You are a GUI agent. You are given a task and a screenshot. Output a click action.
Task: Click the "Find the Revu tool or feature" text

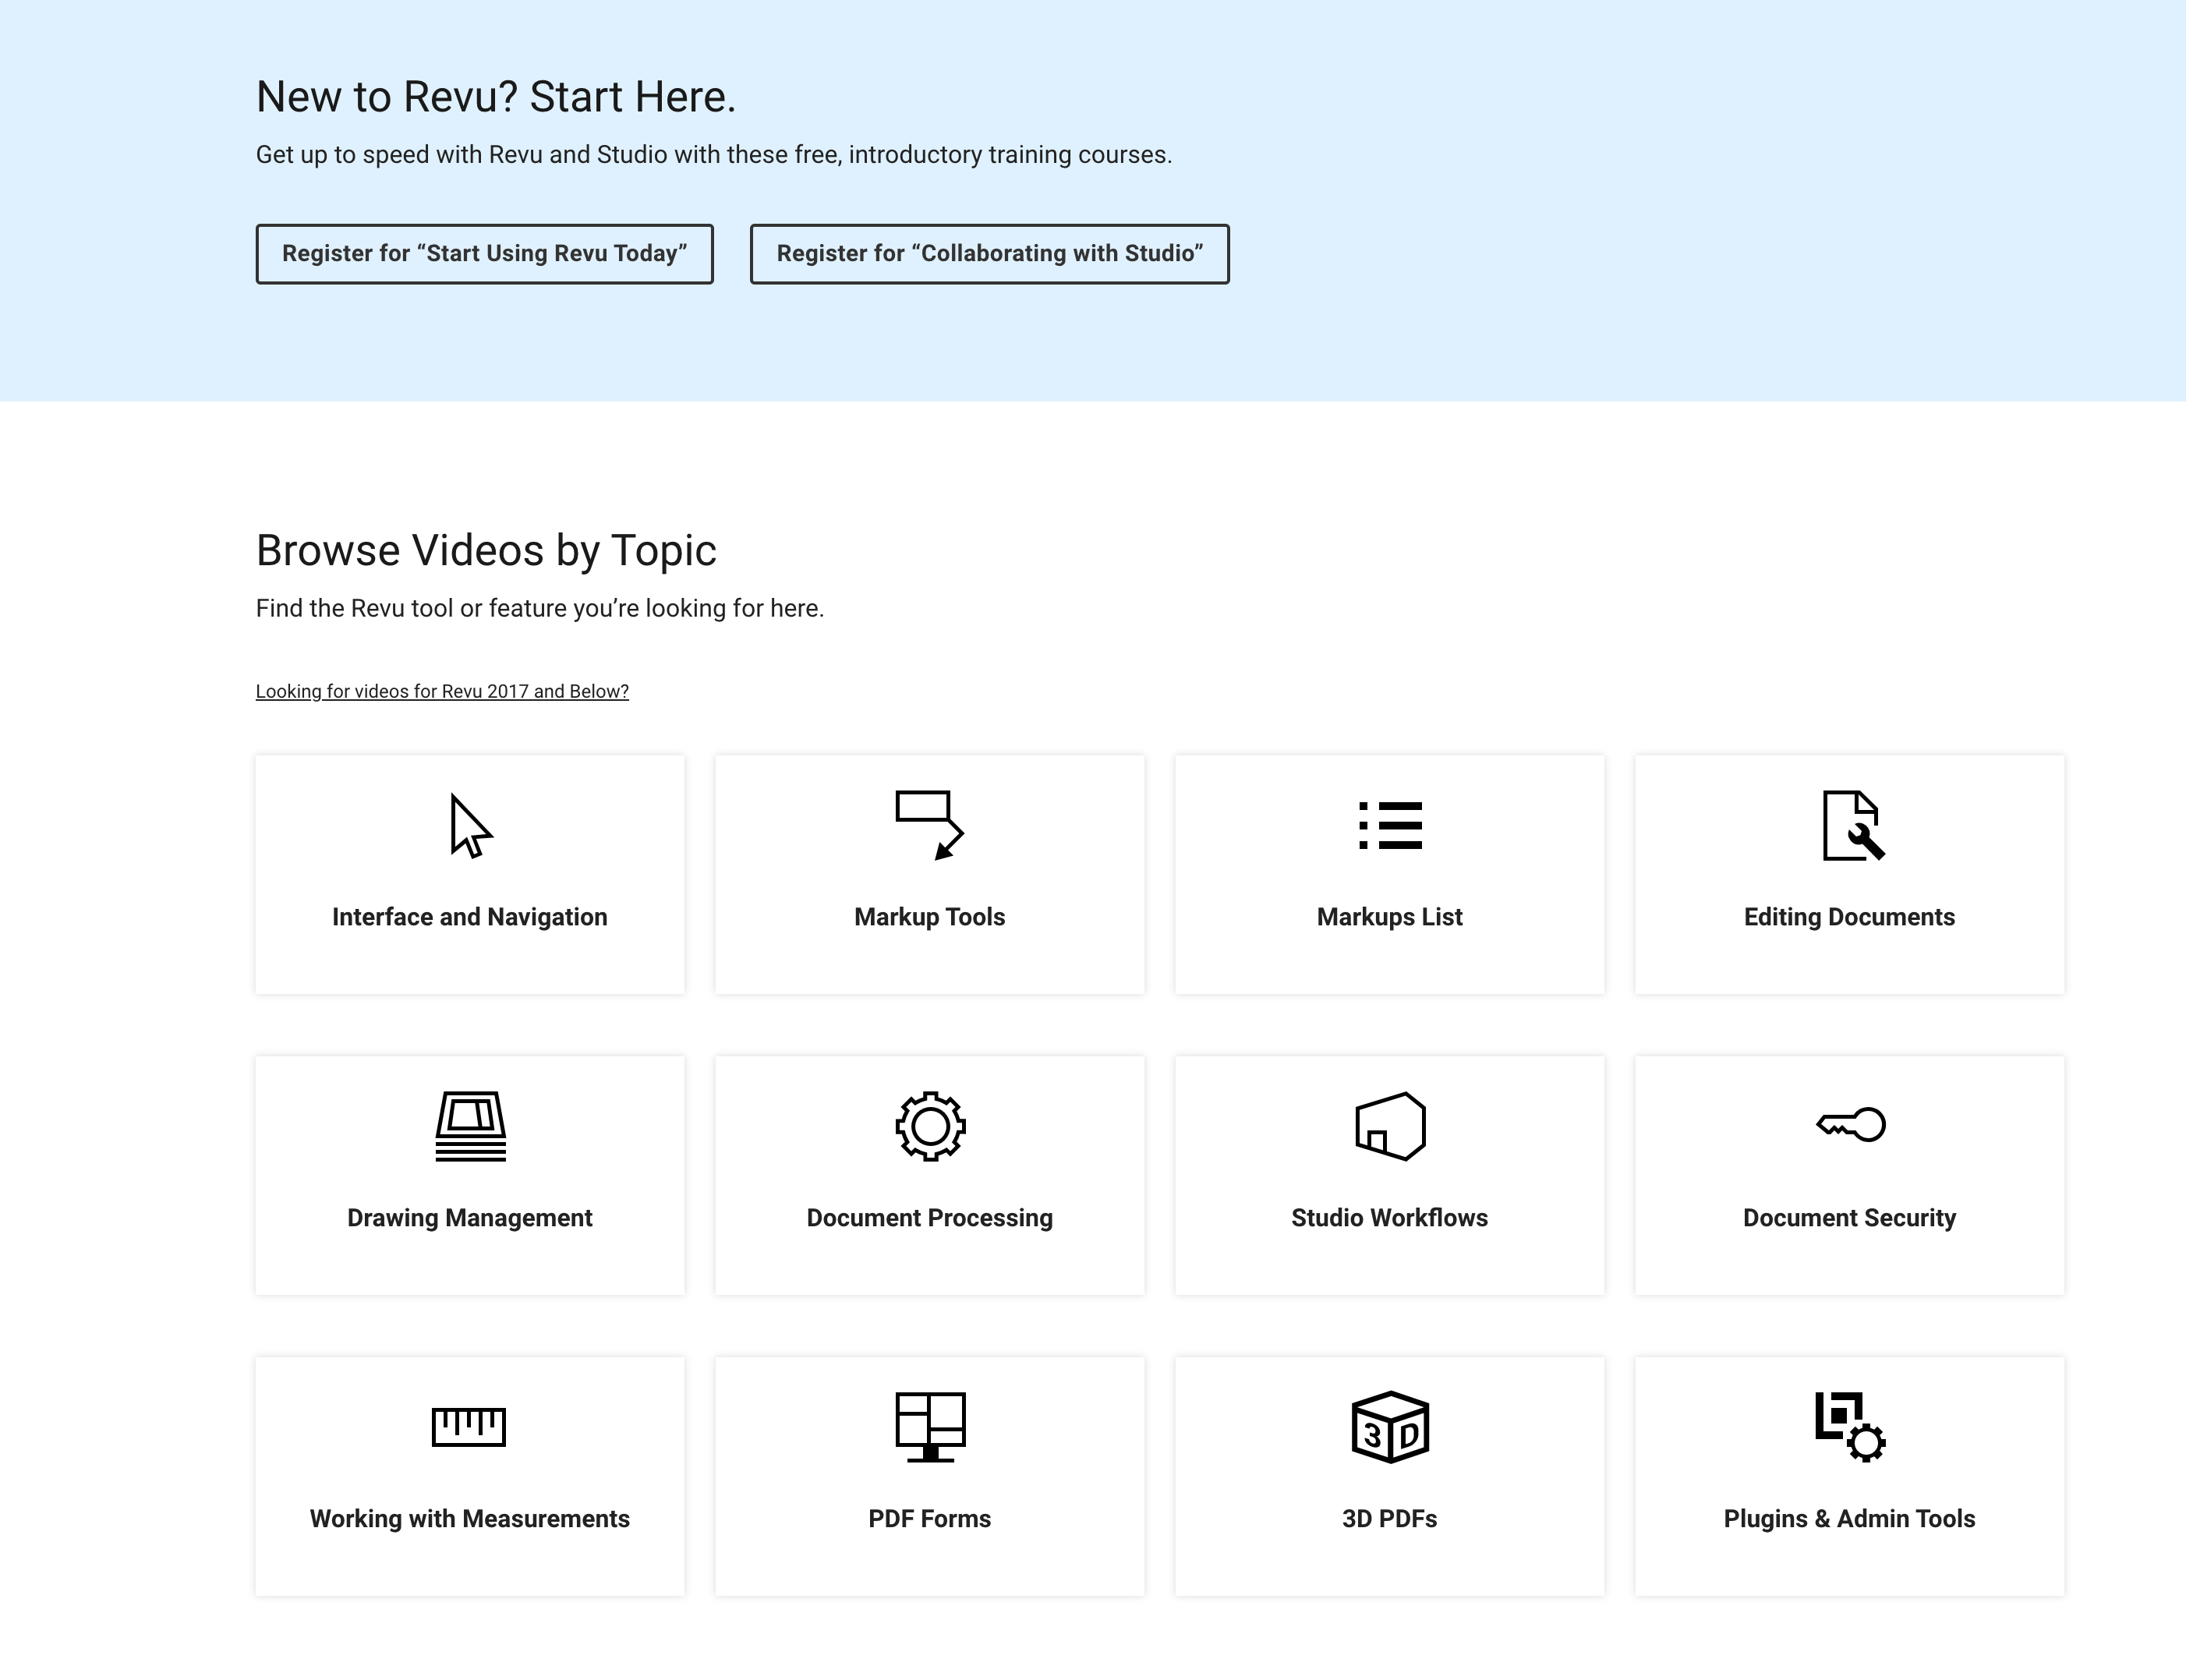(x=540, y=609)
